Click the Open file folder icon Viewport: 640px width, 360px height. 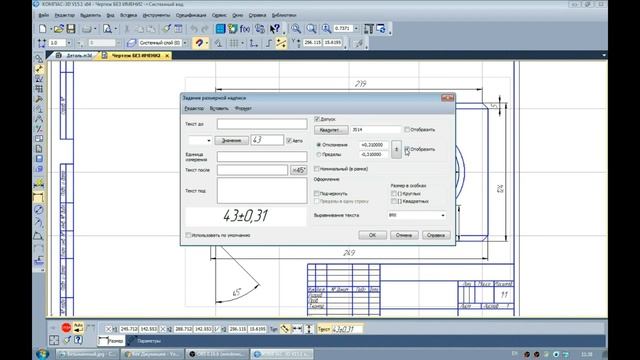pos(59,29)
